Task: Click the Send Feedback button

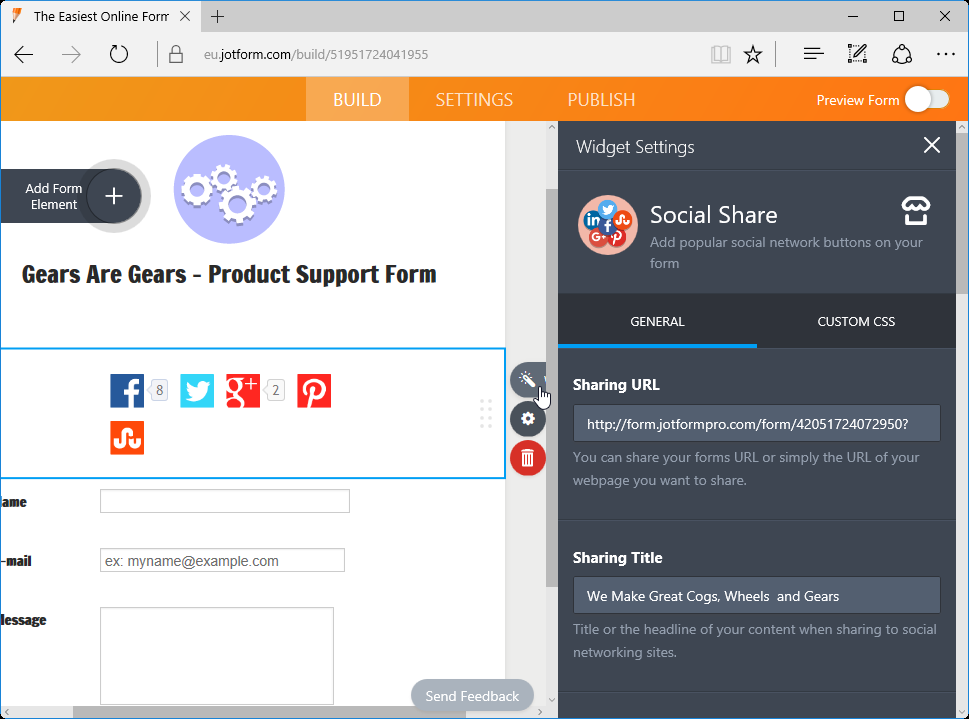Action: [x=471, y=695]
